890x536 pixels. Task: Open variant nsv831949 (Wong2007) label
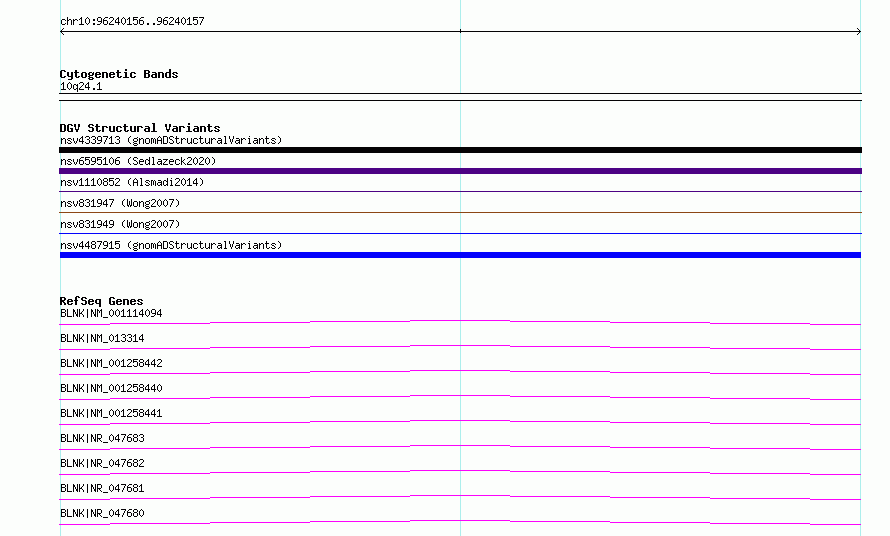pyautogui.click(x=120, y=224)
